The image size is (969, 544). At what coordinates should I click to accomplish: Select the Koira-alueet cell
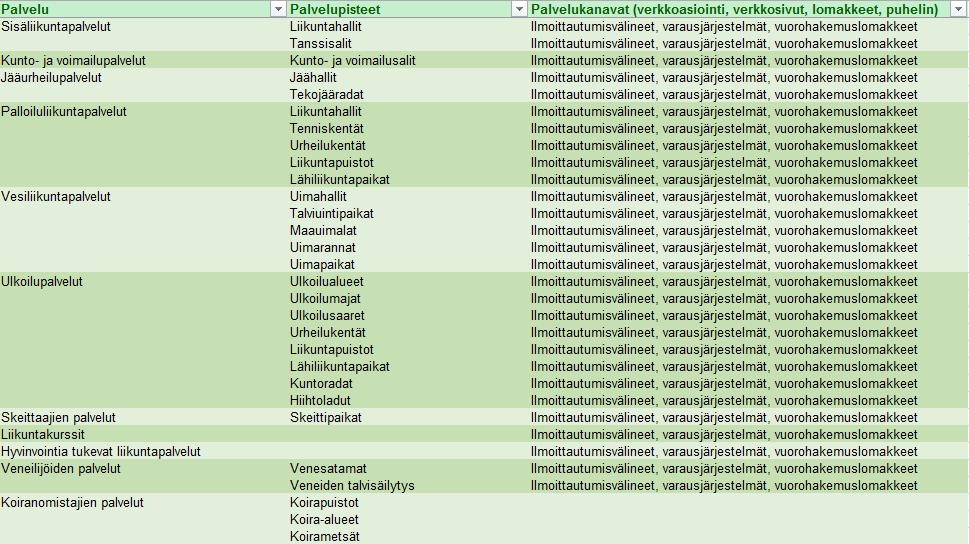tap(408, 519)
